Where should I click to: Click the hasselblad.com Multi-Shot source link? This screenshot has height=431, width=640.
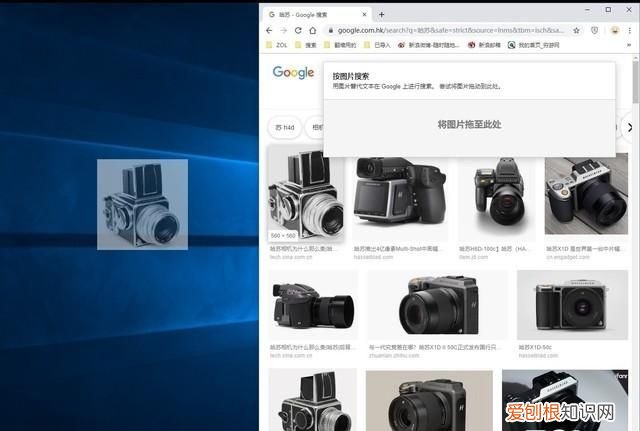373,257
